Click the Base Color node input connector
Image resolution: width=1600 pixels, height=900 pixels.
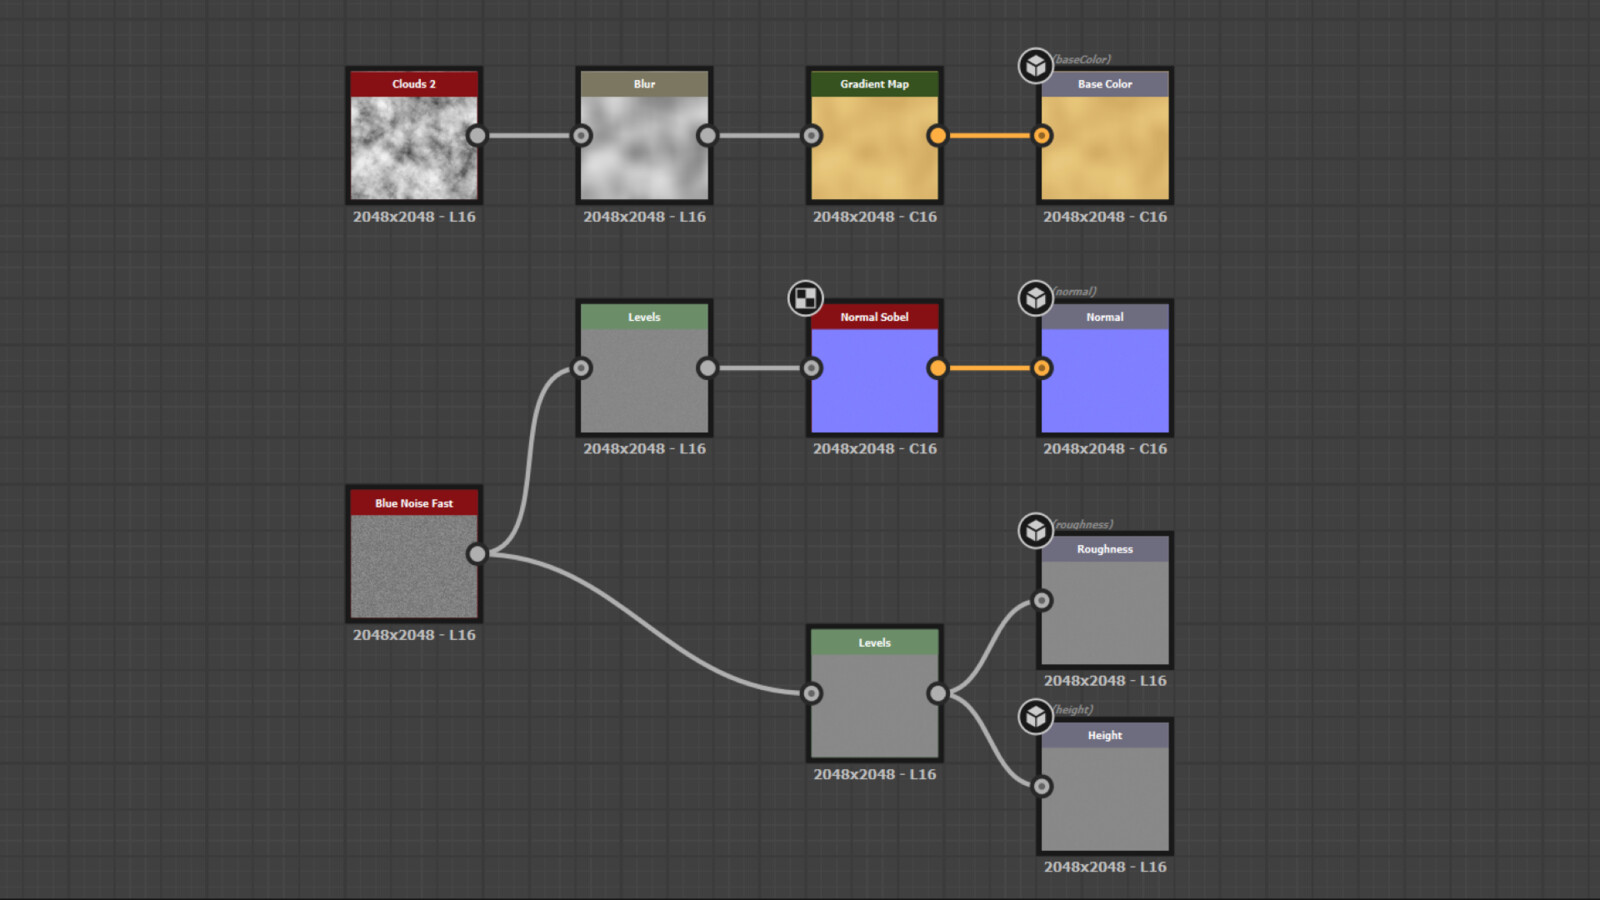[1042, 135]
